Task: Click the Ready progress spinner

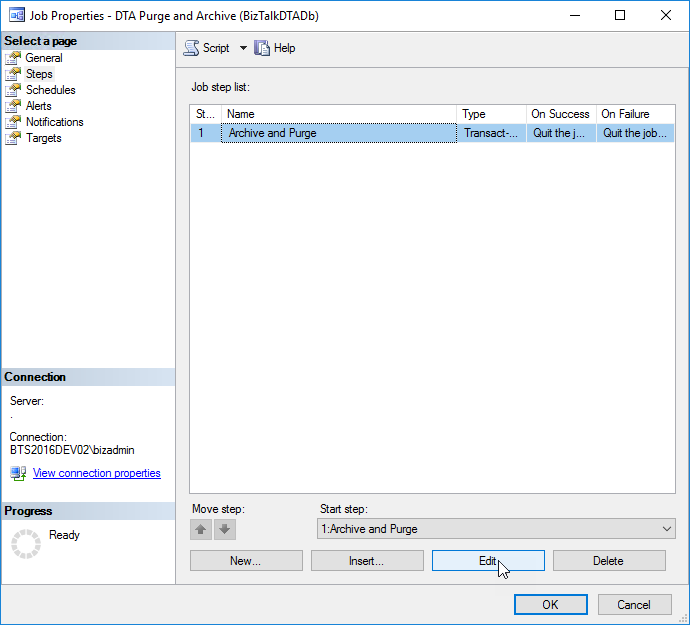Action: 26,544
